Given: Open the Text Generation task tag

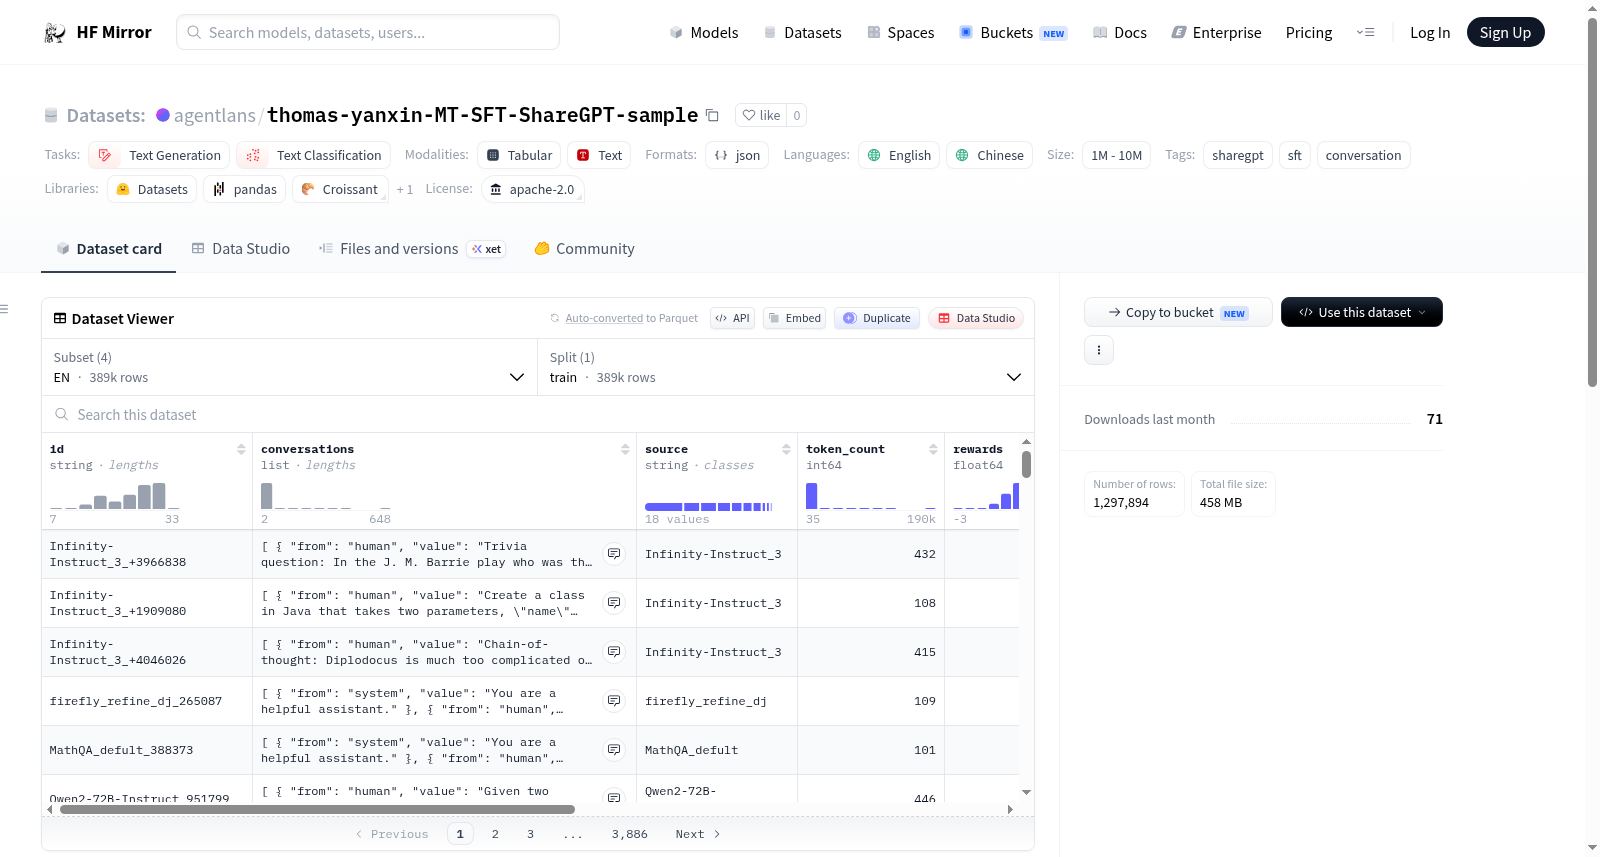Looking at the screenshot, I should [159, 155].
